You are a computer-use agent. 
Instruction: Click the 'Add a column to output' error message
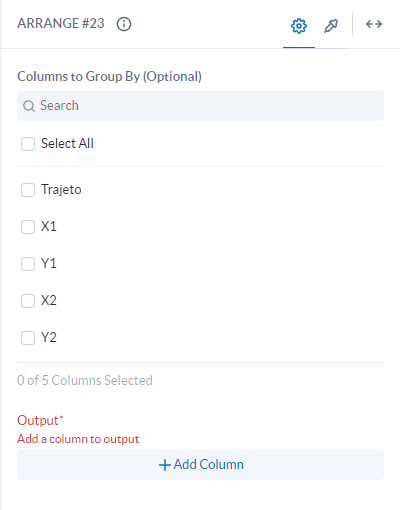(x=78, y=439)
